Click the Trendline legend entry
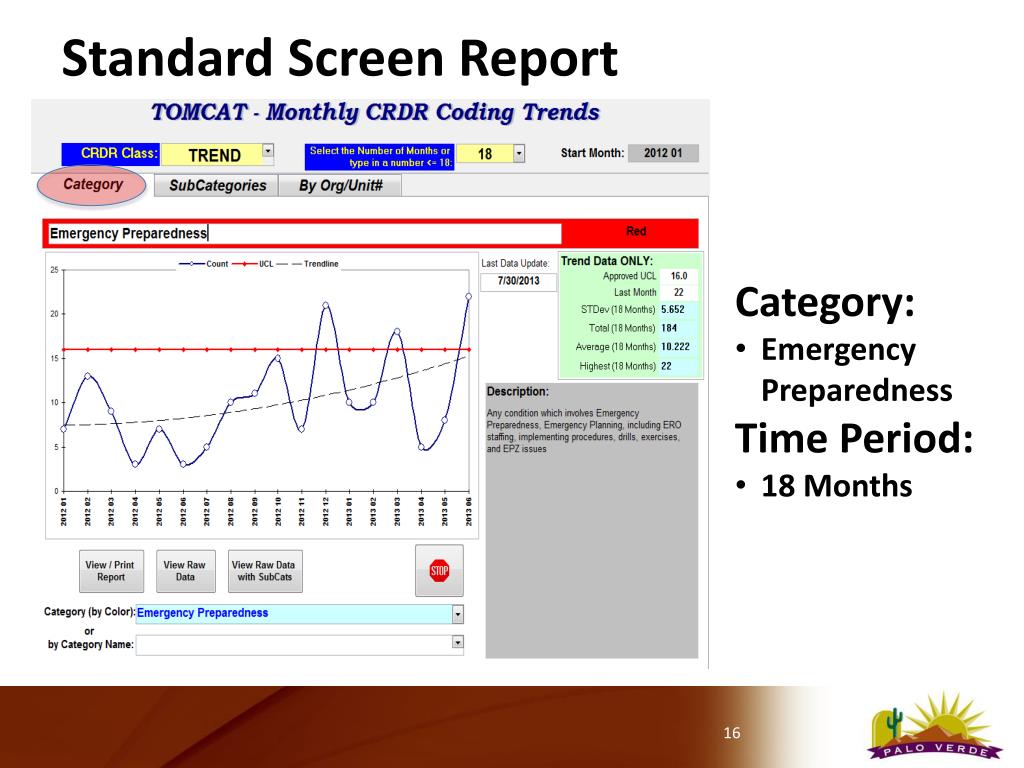The width and height of the screenshot is (1024, 768). [x=308, y=264]
